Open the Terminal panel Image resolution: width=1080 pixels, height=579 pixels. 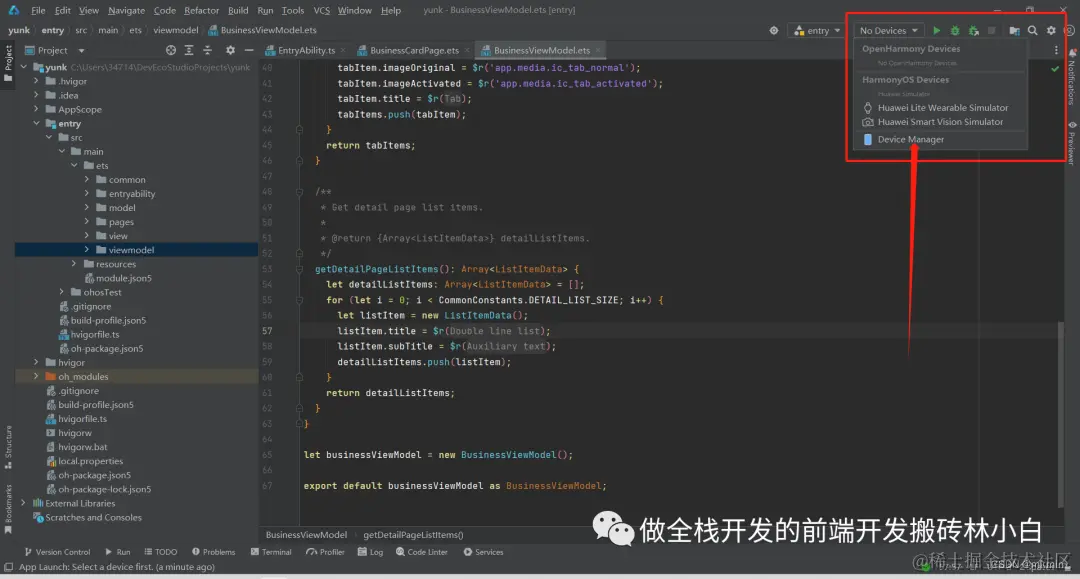tap(271, 551)
